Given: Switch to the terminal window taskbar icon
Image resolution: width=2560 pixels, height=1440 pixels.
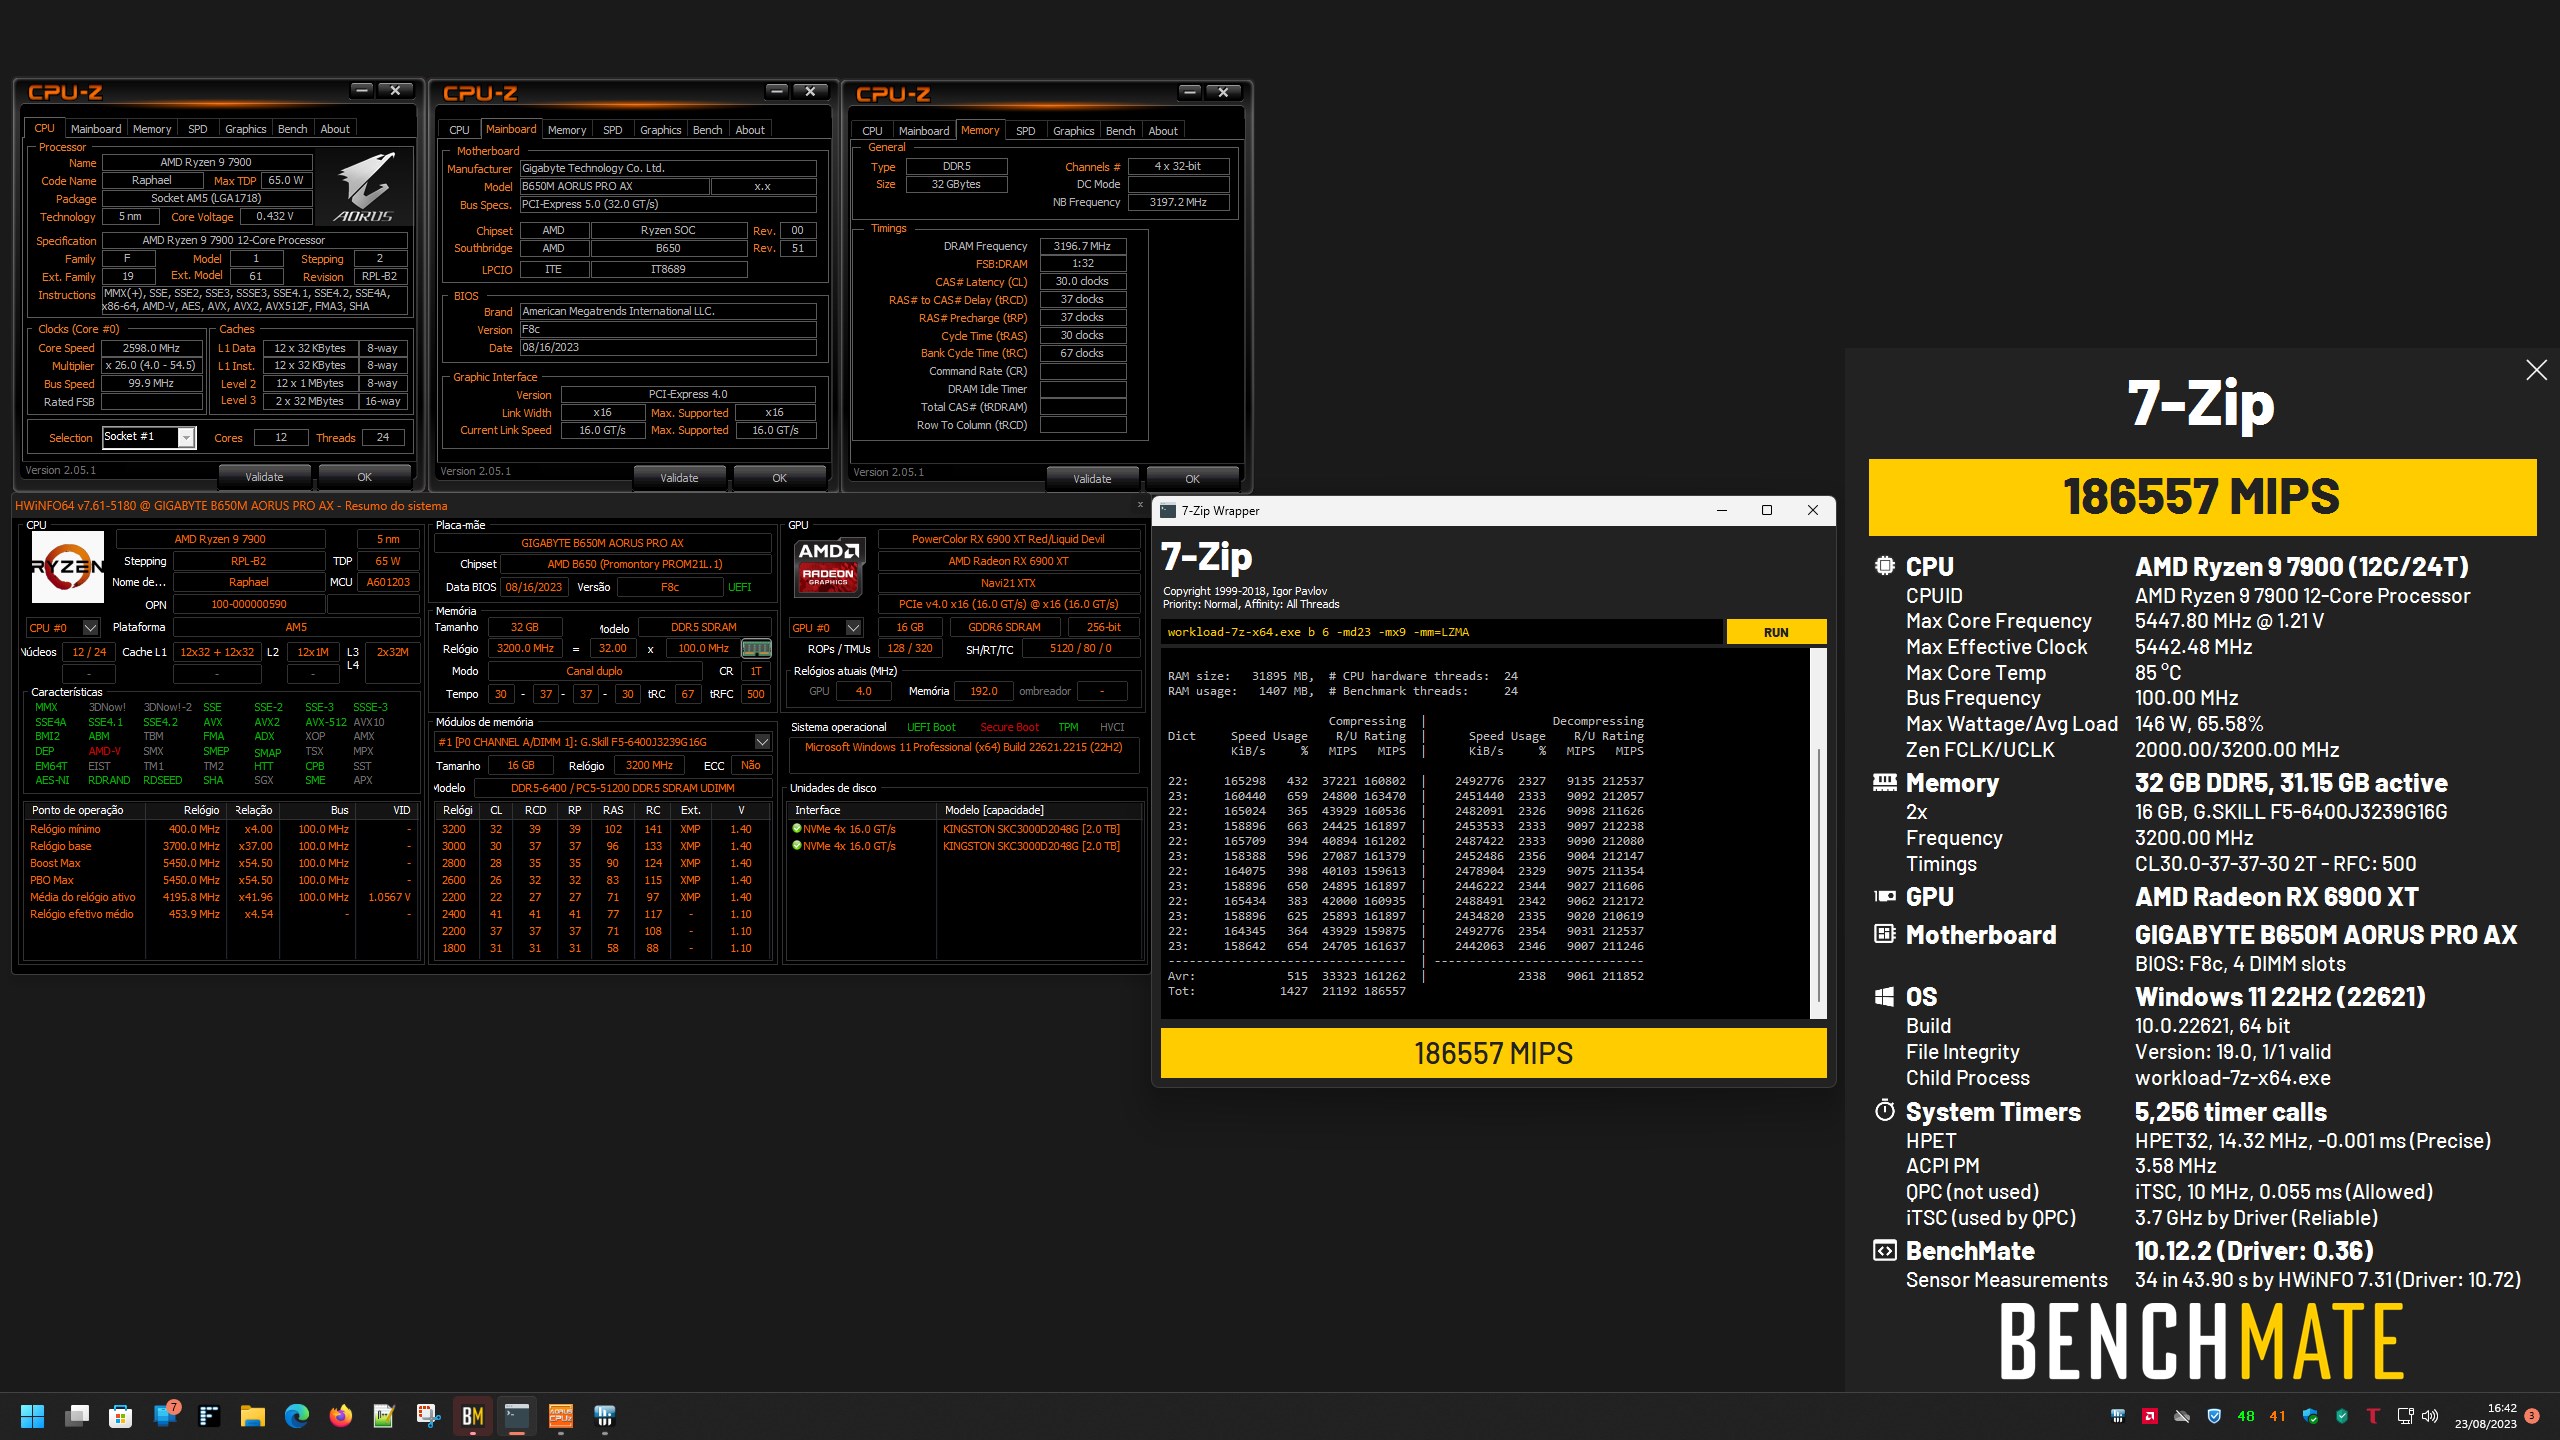Looking at the screenshot, I should (x=517, y=1416).
